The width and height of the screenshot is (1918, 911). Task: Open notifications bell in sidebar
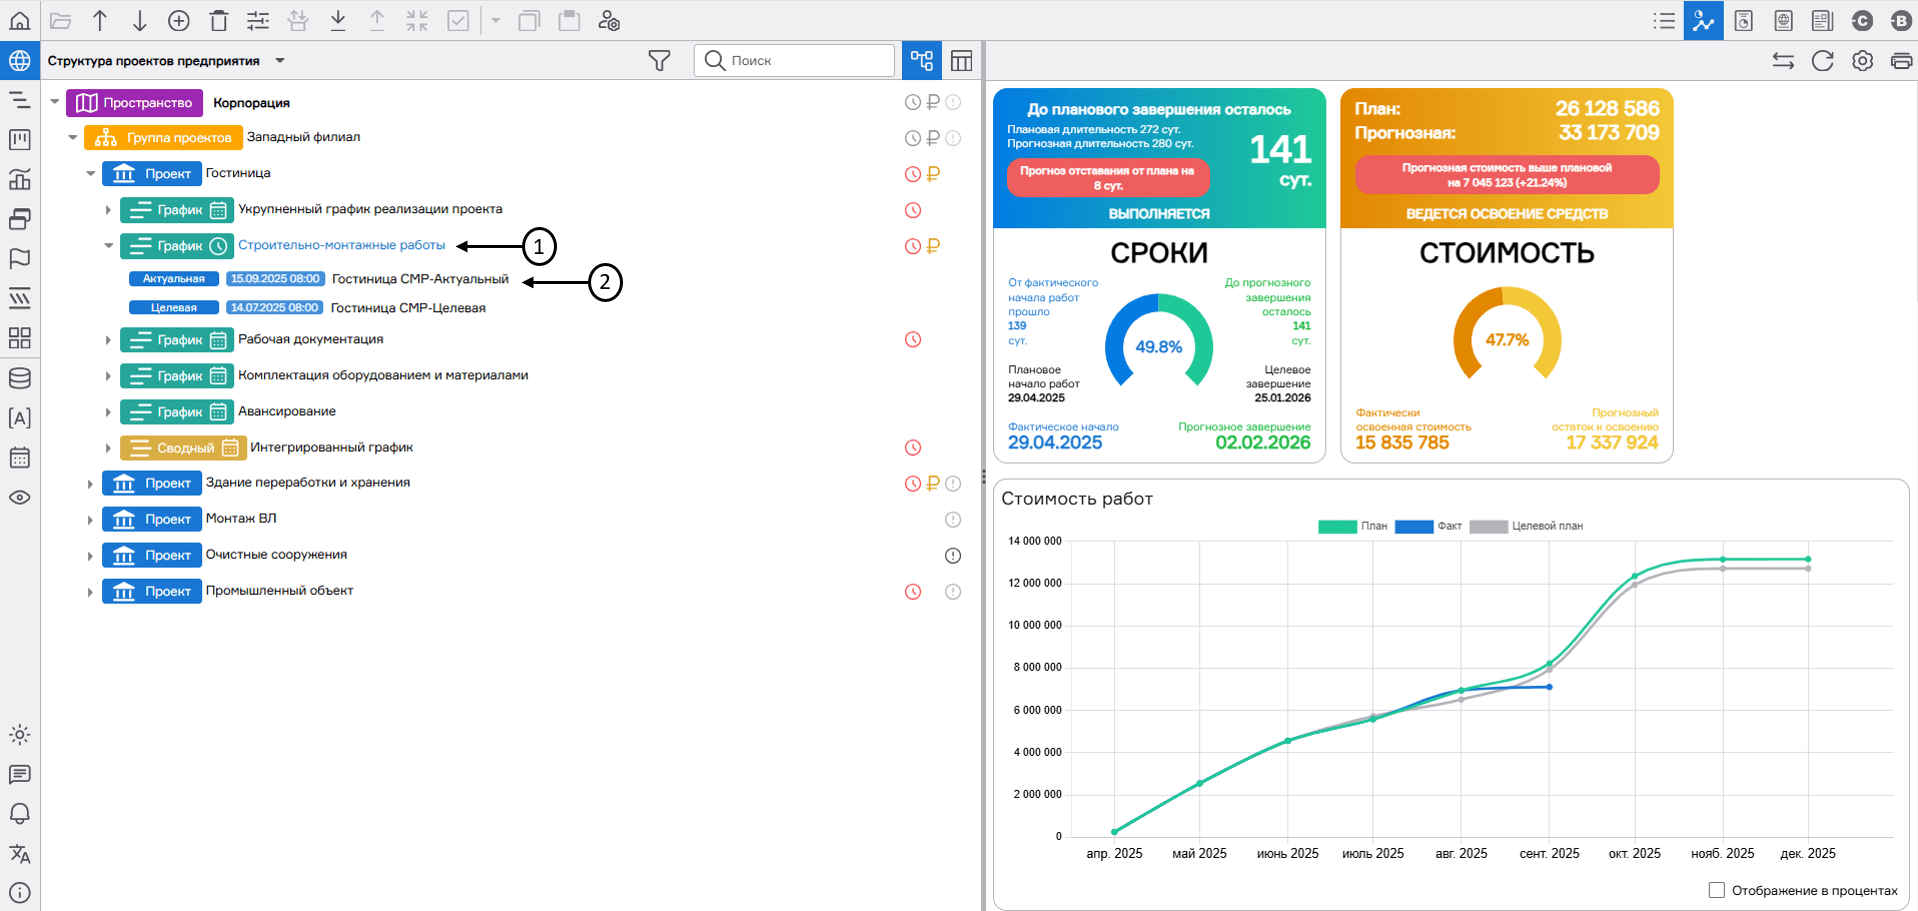pyautogui.click(x=20, y=814)
